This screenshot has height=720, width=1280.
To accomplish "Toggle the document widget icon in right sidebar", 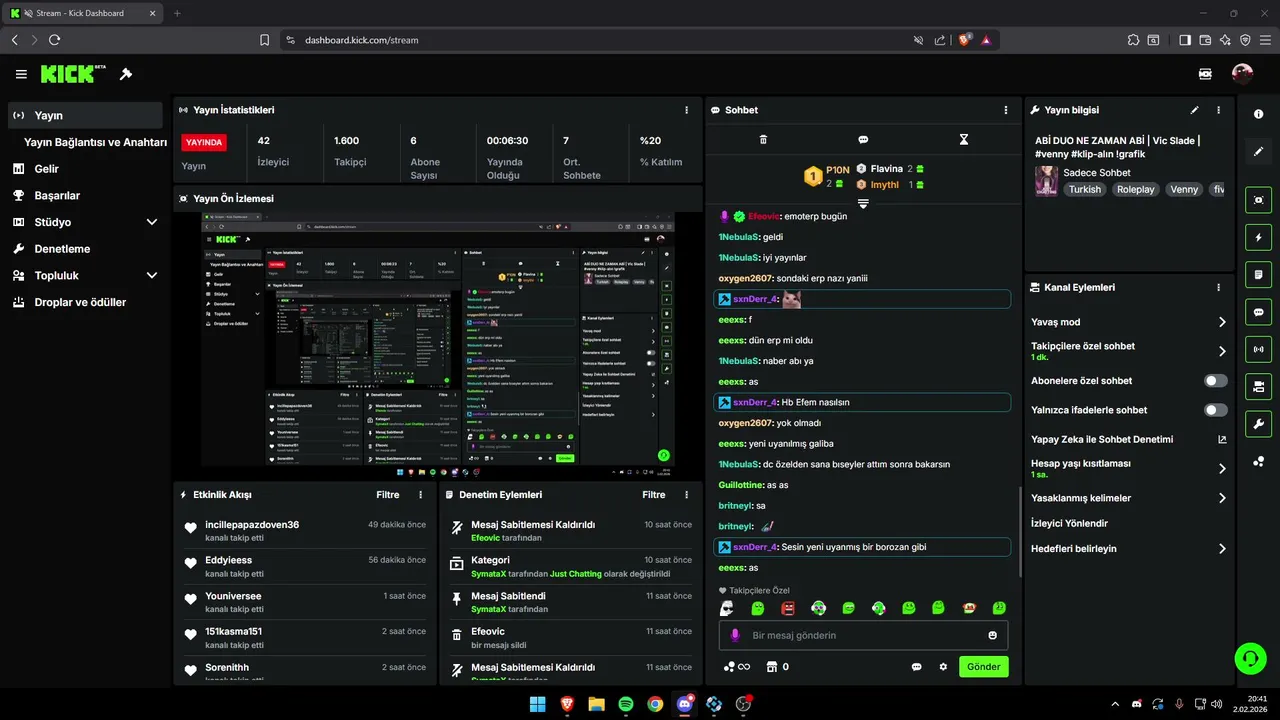I will pyautogui.click(x=1258, y=275).
